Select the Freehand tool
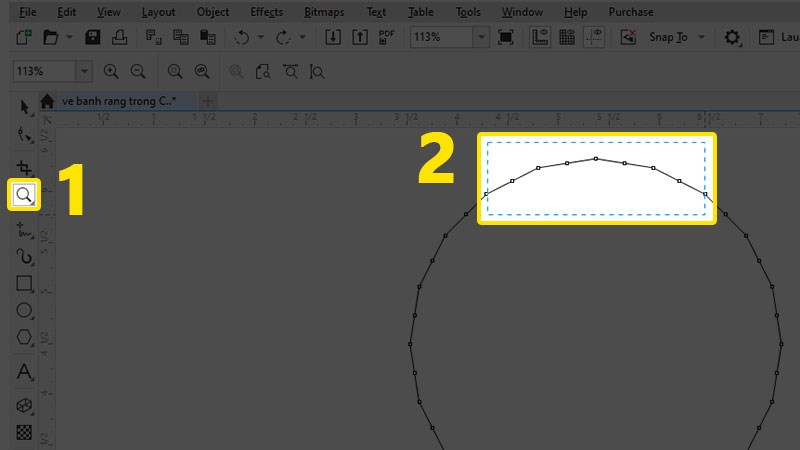800x450 pixels. 24,230
